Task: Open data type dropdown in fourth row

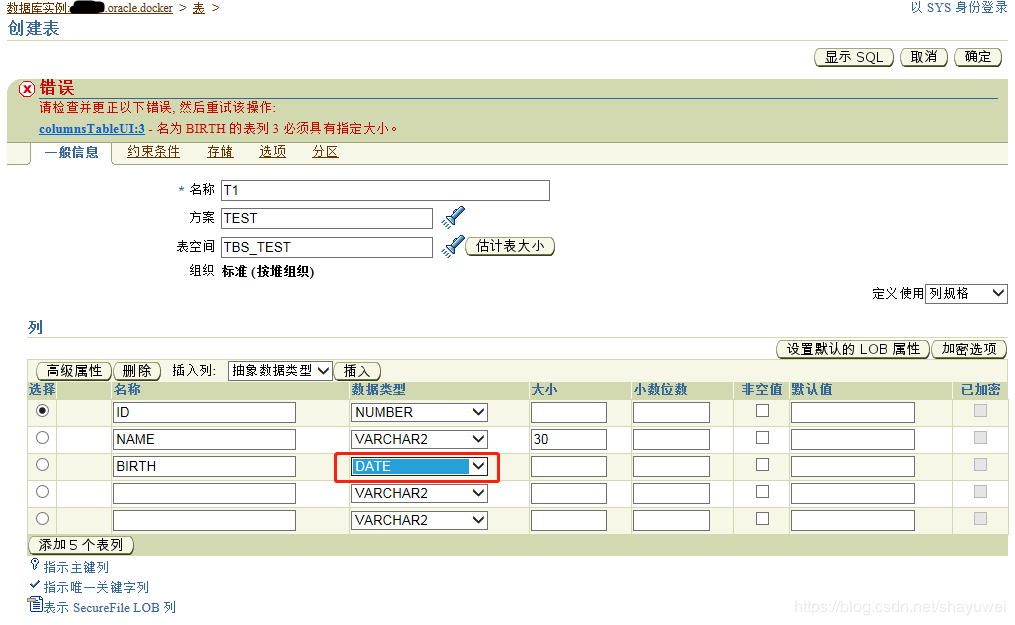Action: pyautogui.click(x=419, y=494)
